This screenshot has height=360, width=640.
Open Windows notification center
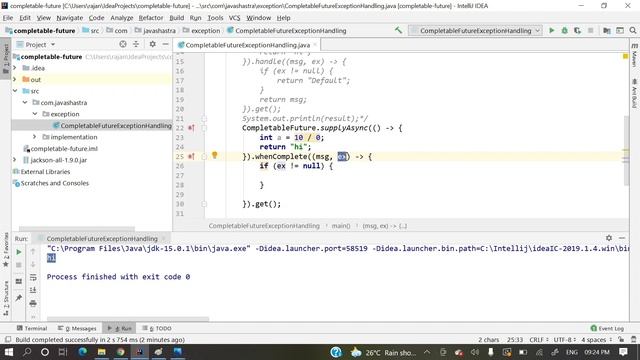(623, 352)
